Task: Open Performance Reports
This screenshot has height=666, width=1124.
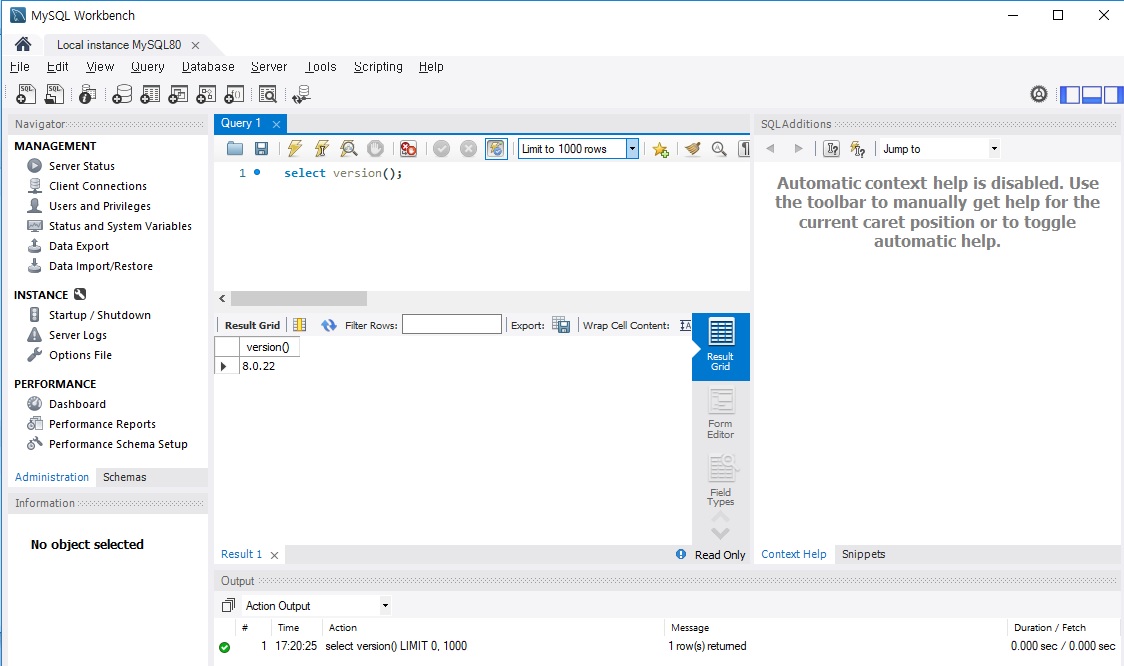Action: pos(102,424)
